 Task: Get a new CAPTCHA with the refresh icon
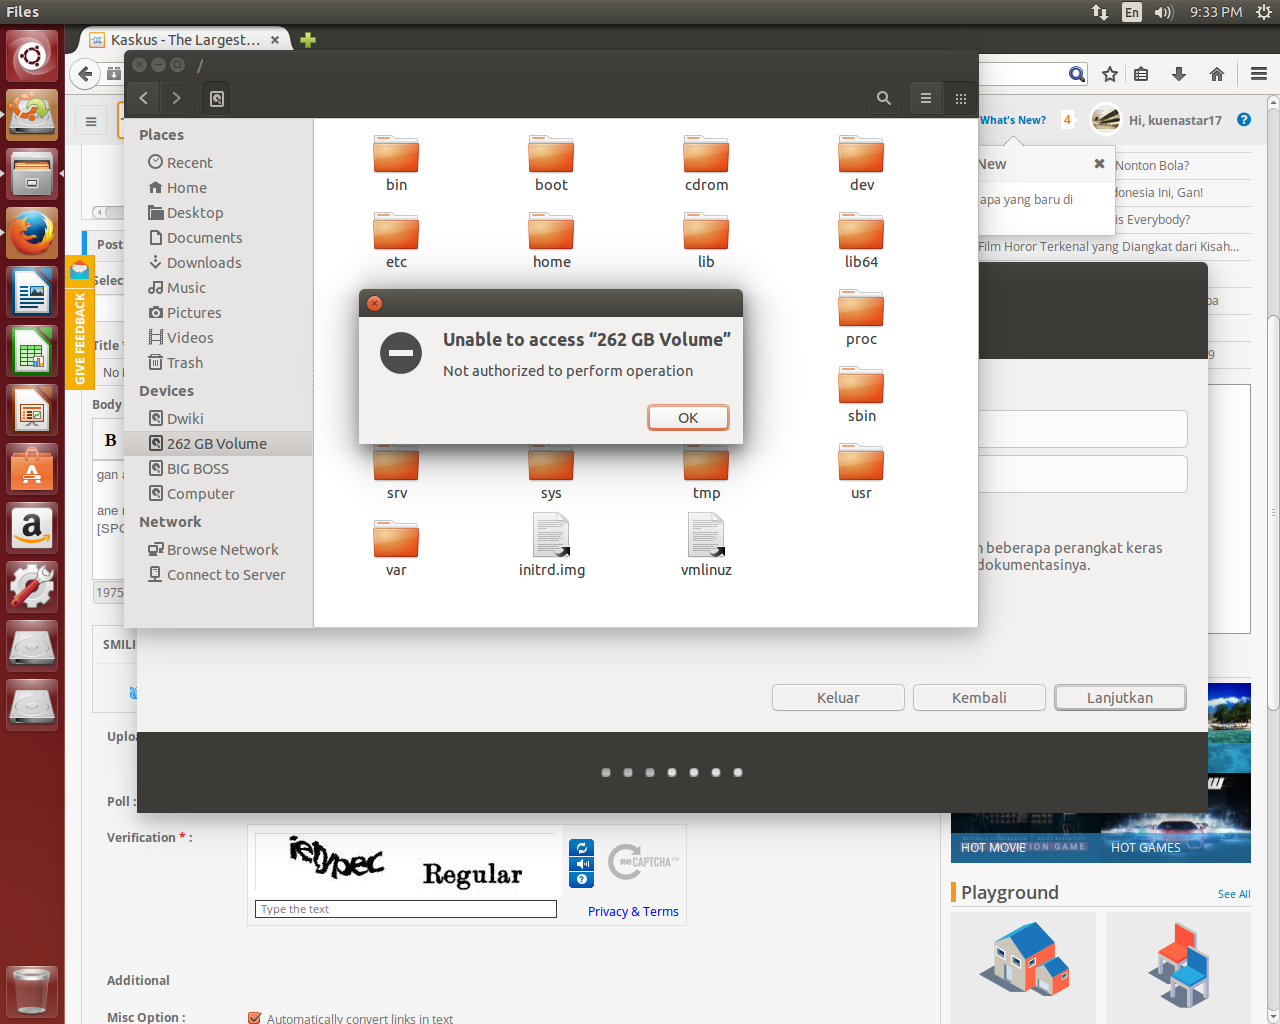click(581, 847)
